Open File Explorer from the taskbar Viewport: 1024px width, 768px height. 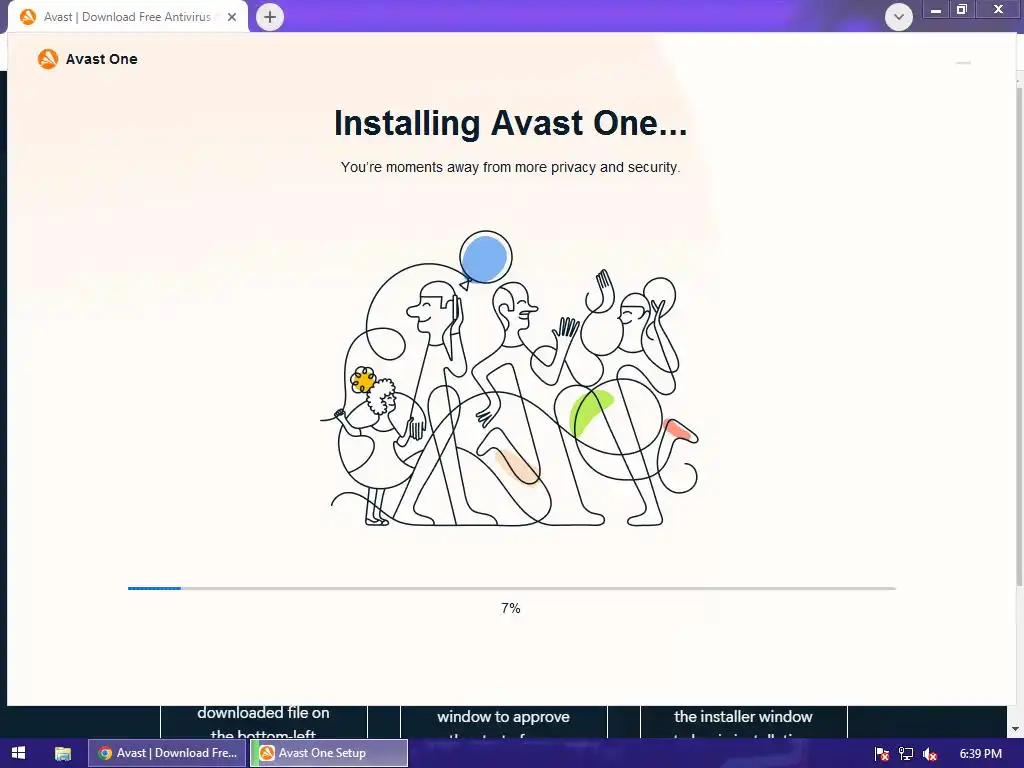63,753
